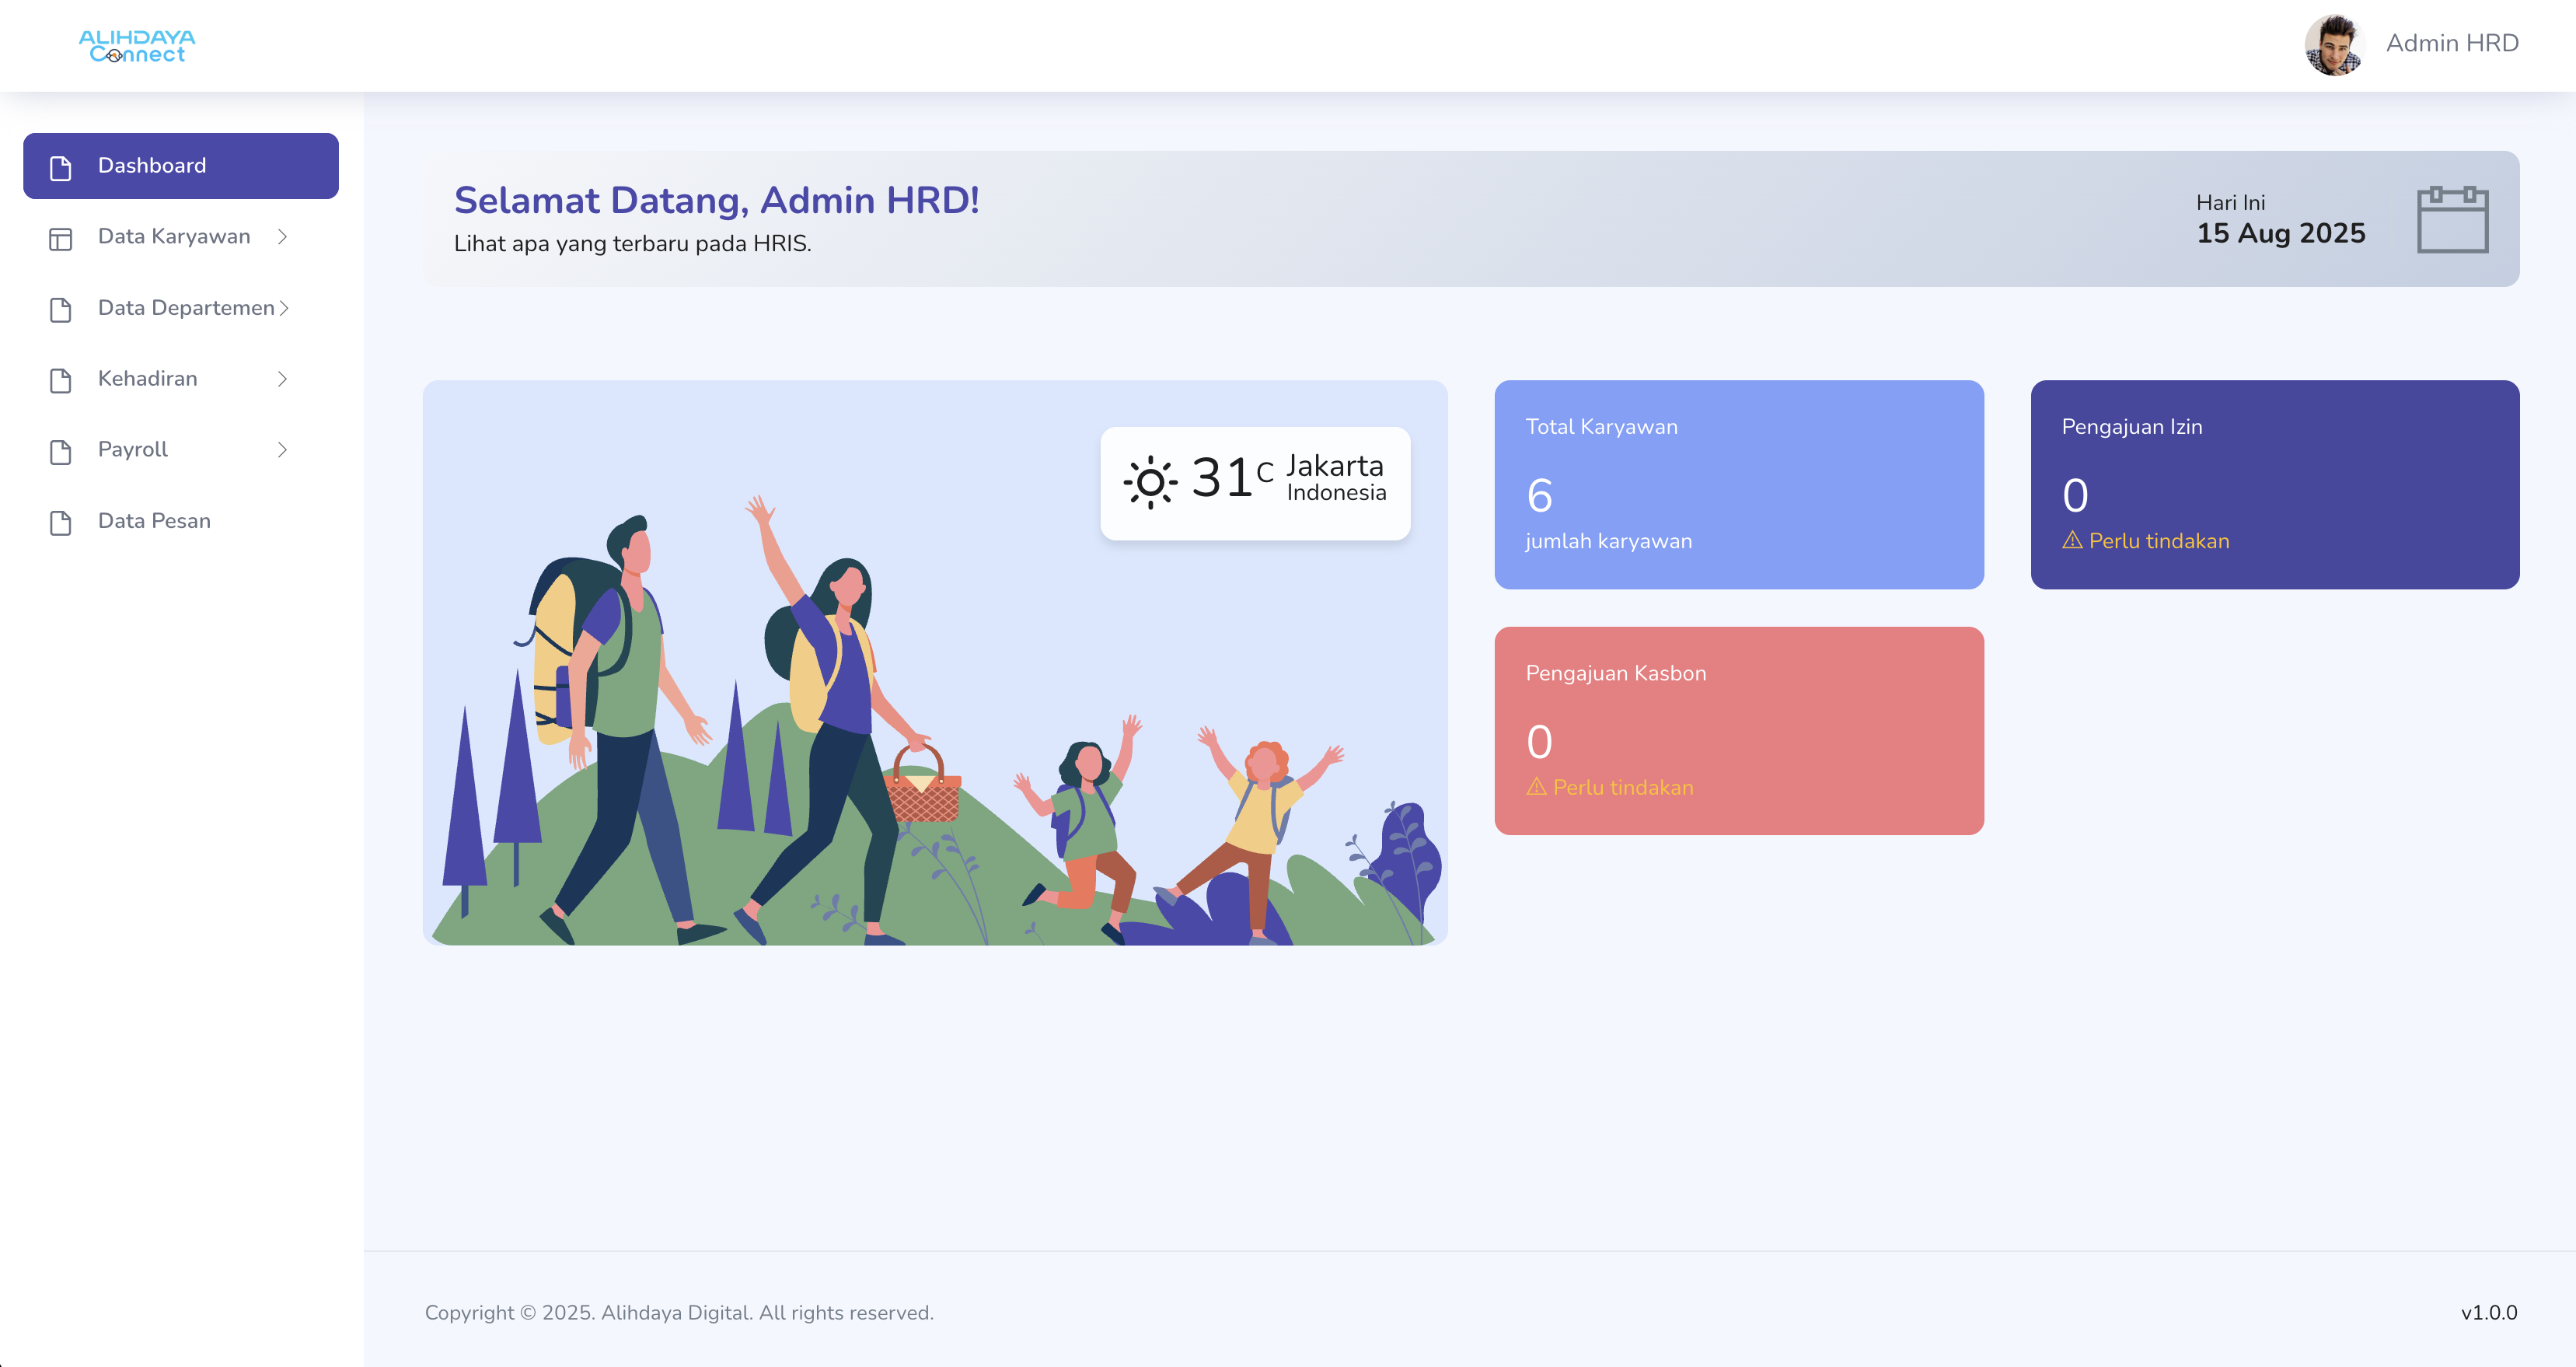Click the Data Departemen file icon

61,309
